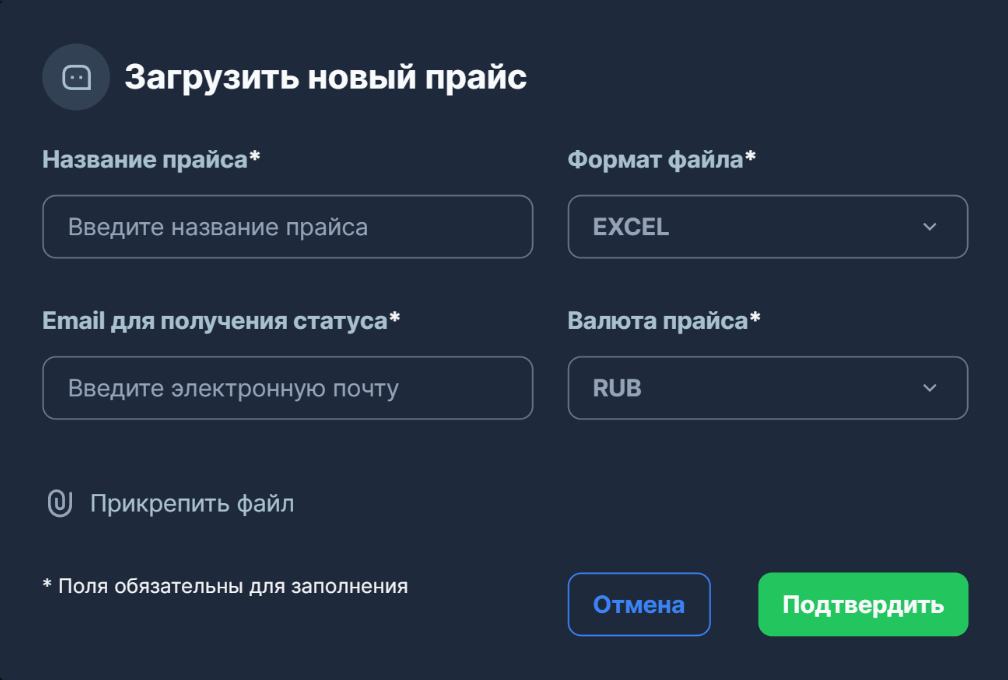Click the chat bubble icon beside the dialog title

click(x=76, y=76)
